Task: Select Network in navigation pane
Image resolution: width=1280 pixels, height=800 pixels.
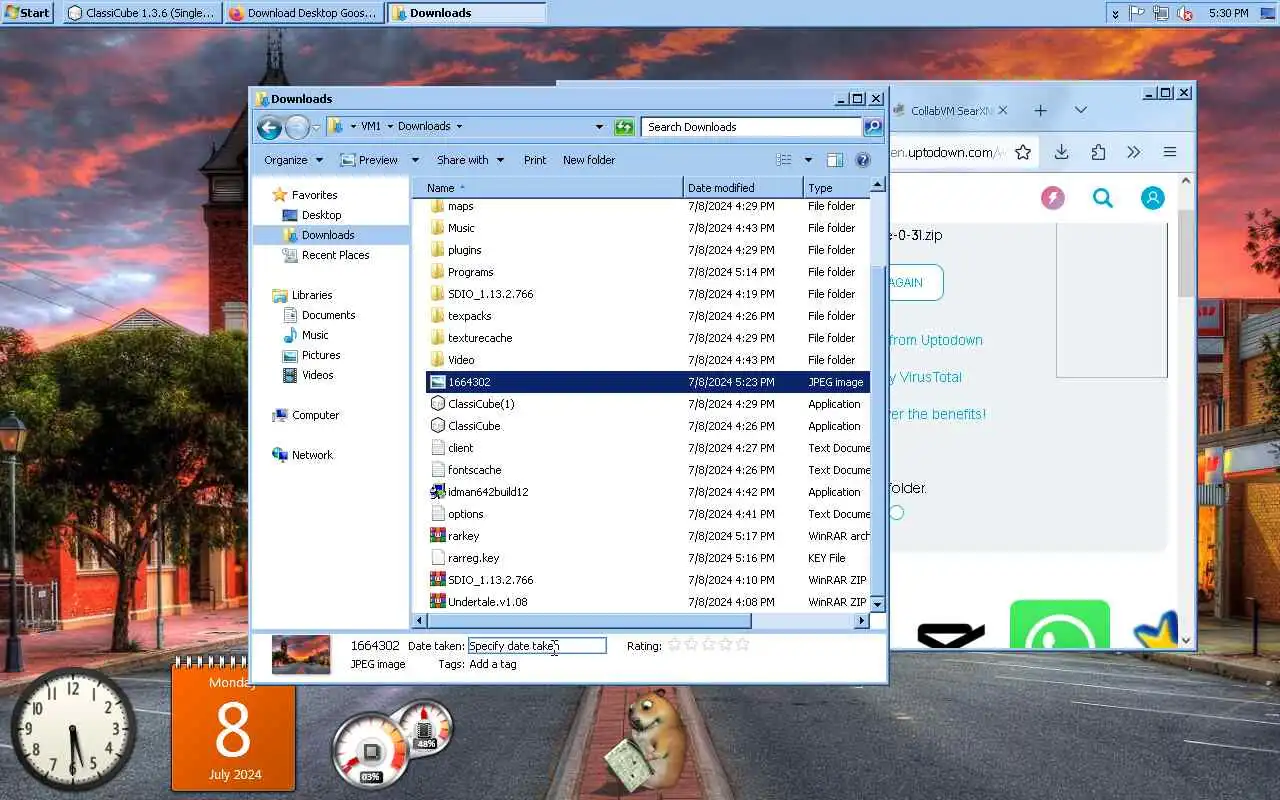Action: pyautogui.click(x=312, y=455)
